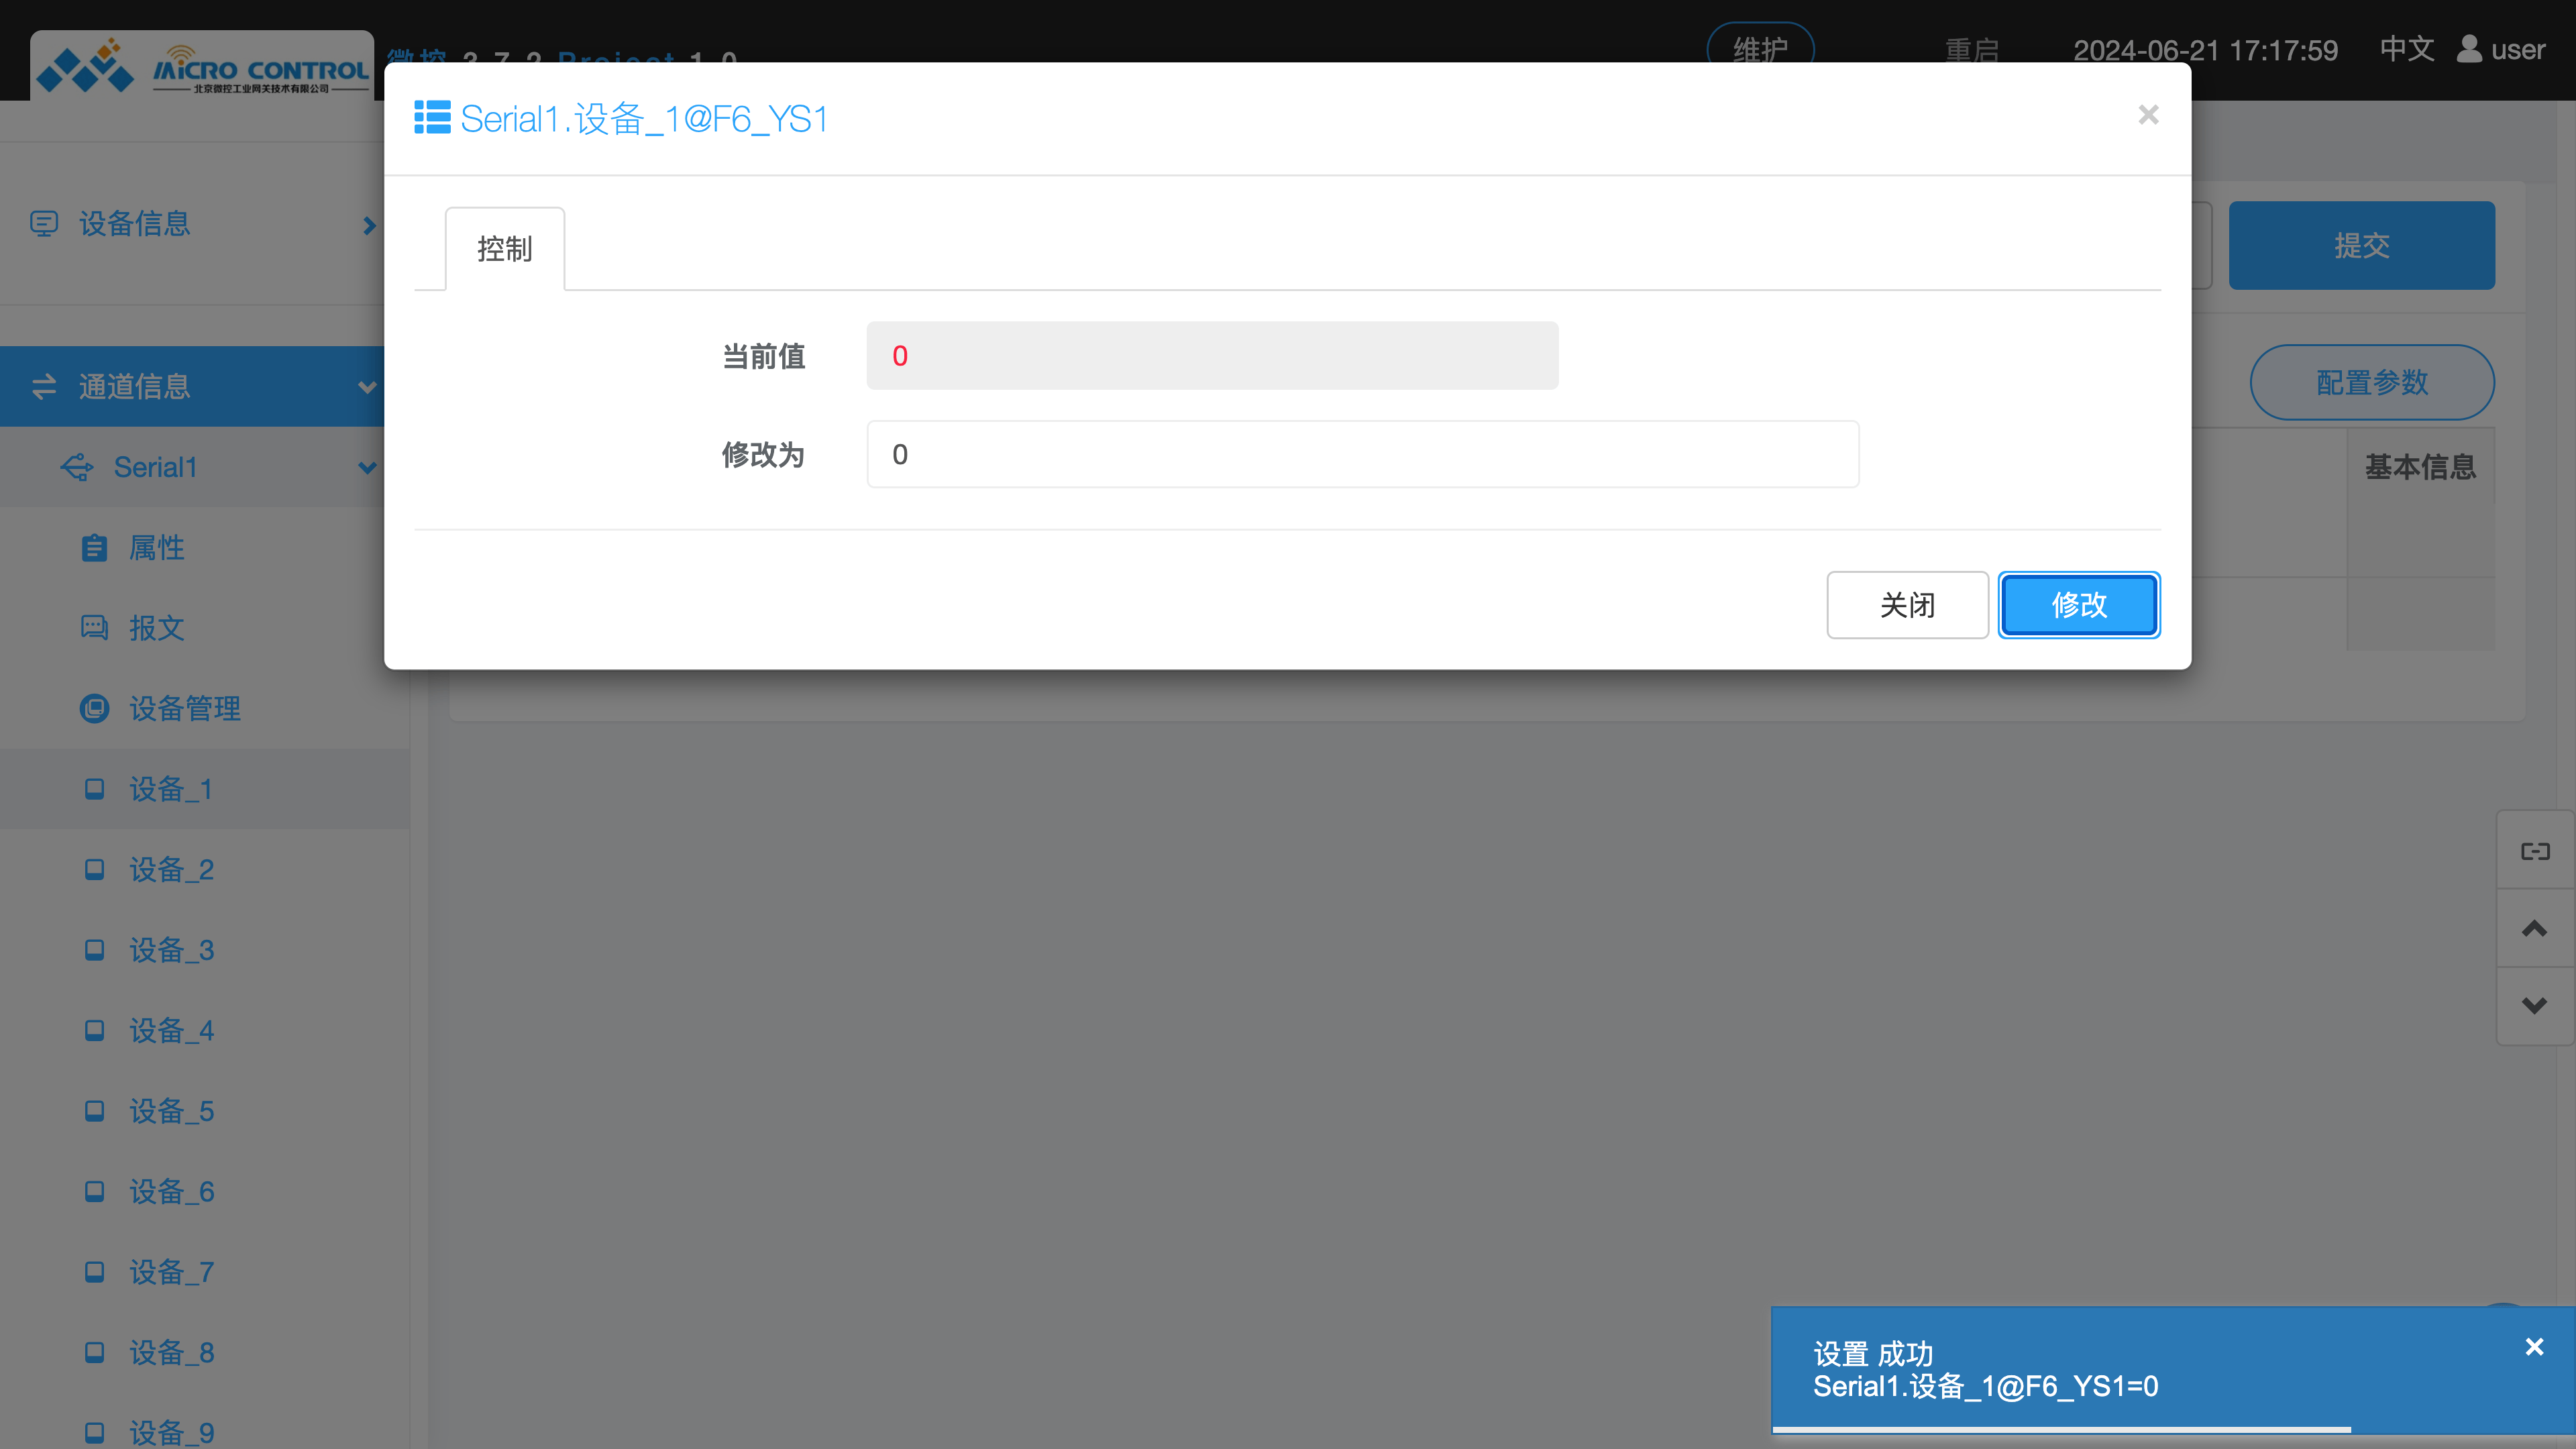The width and height of the screenshot is (2576, 1449).
Task: Click the monitor icon beside 设备信息
Action: [x=44, y=224]
